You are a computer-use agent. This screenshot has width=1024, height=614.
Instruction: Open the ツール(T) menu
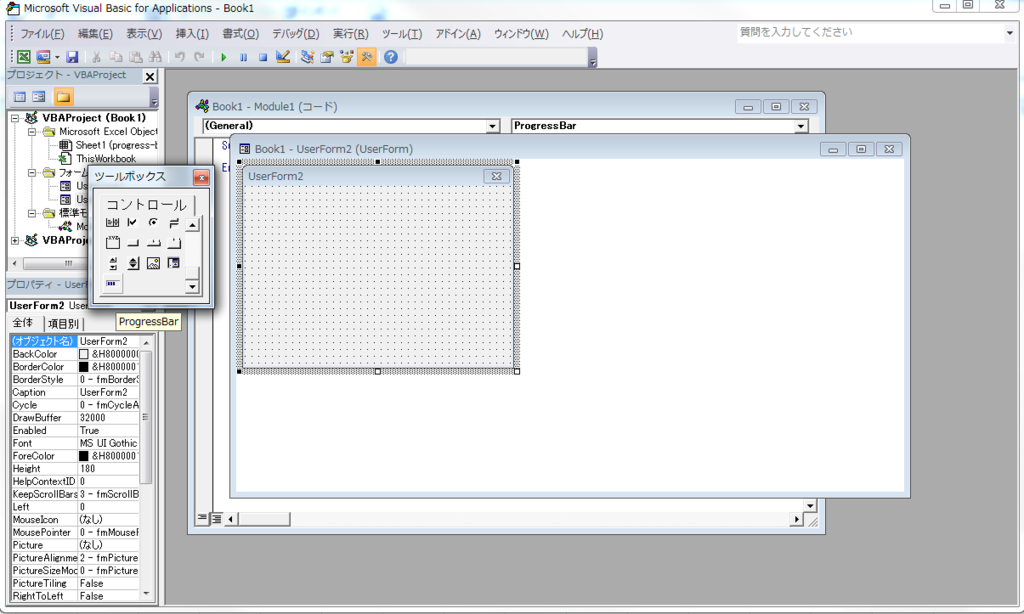click(402, 34)
